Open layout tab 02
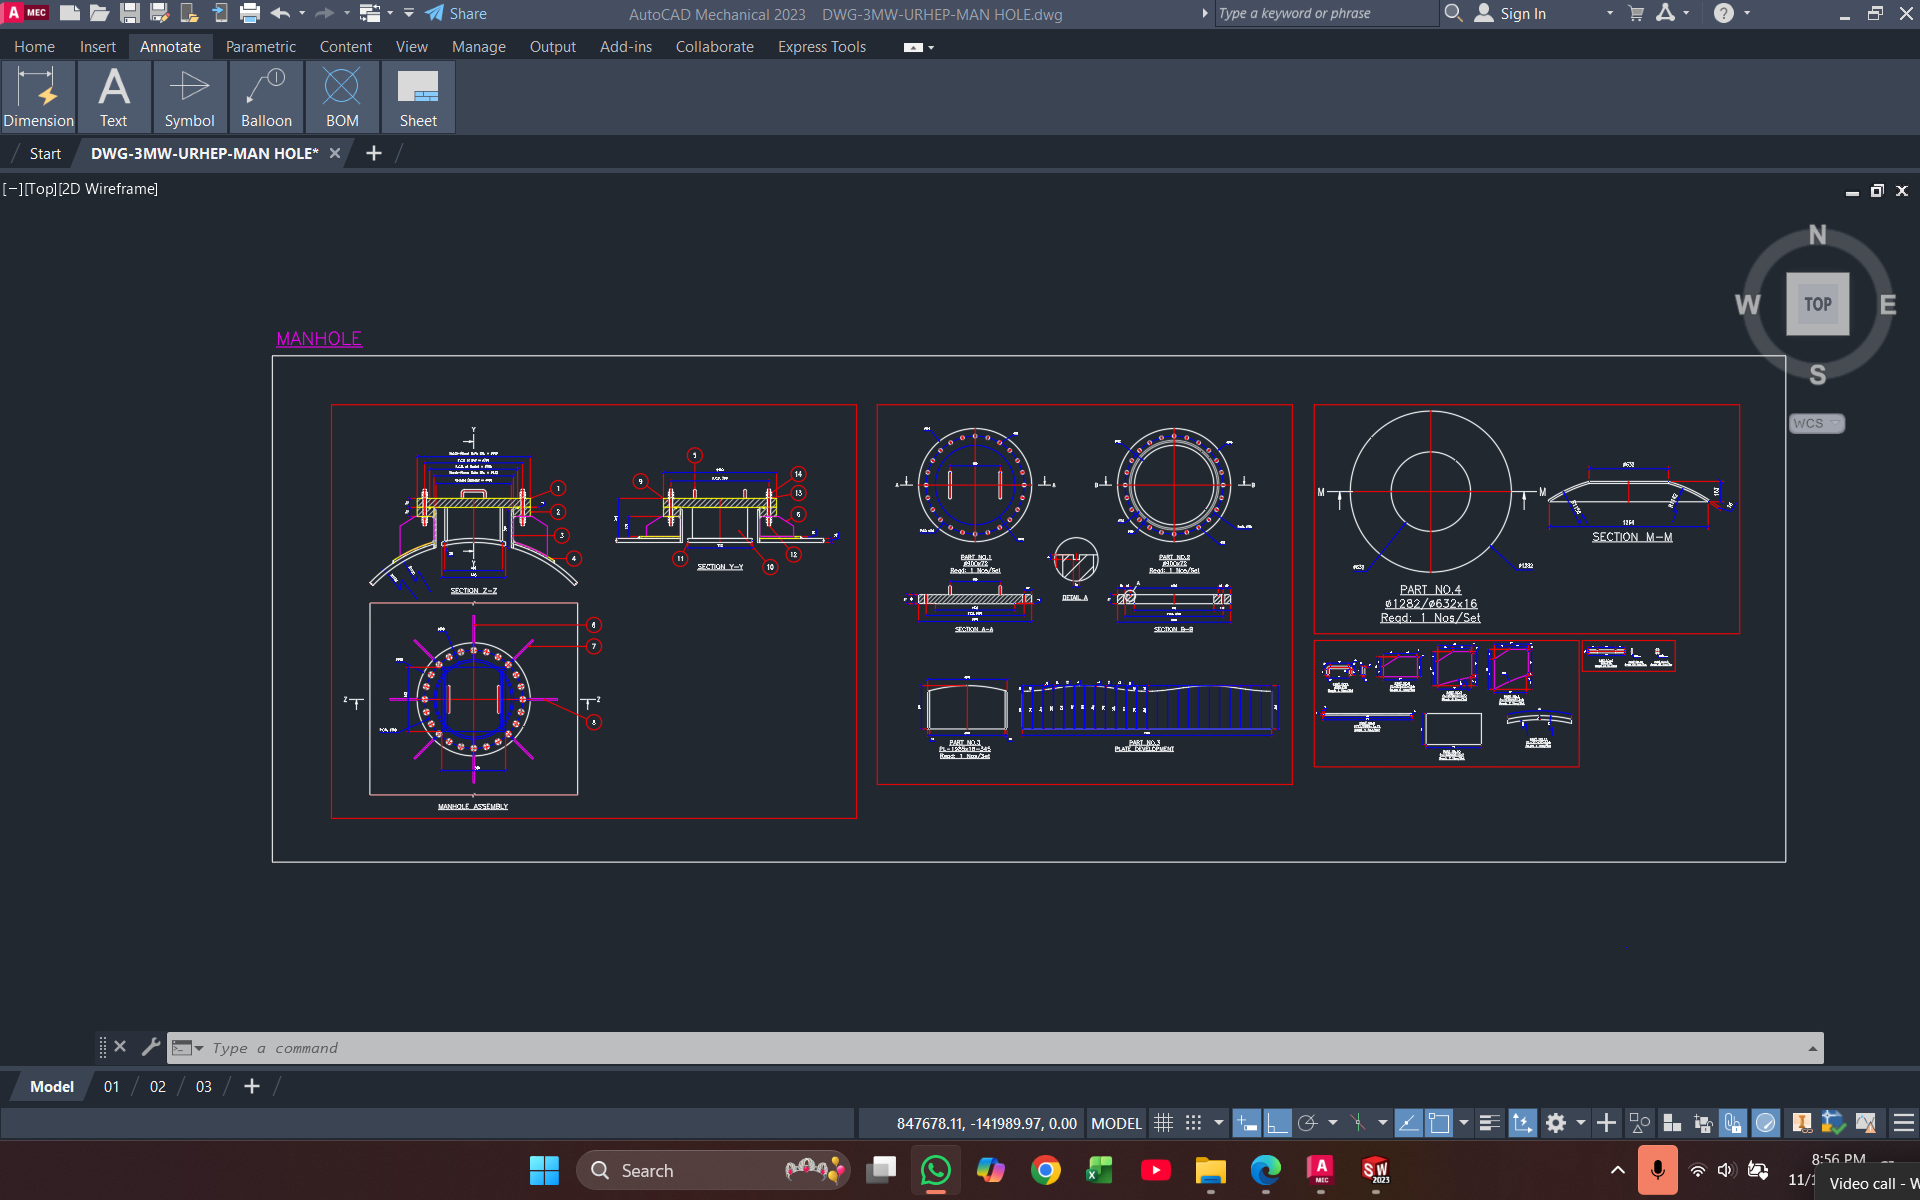Image resolution: width=1920 pixels, height=1200 pixels. (x=158, y=1087)
